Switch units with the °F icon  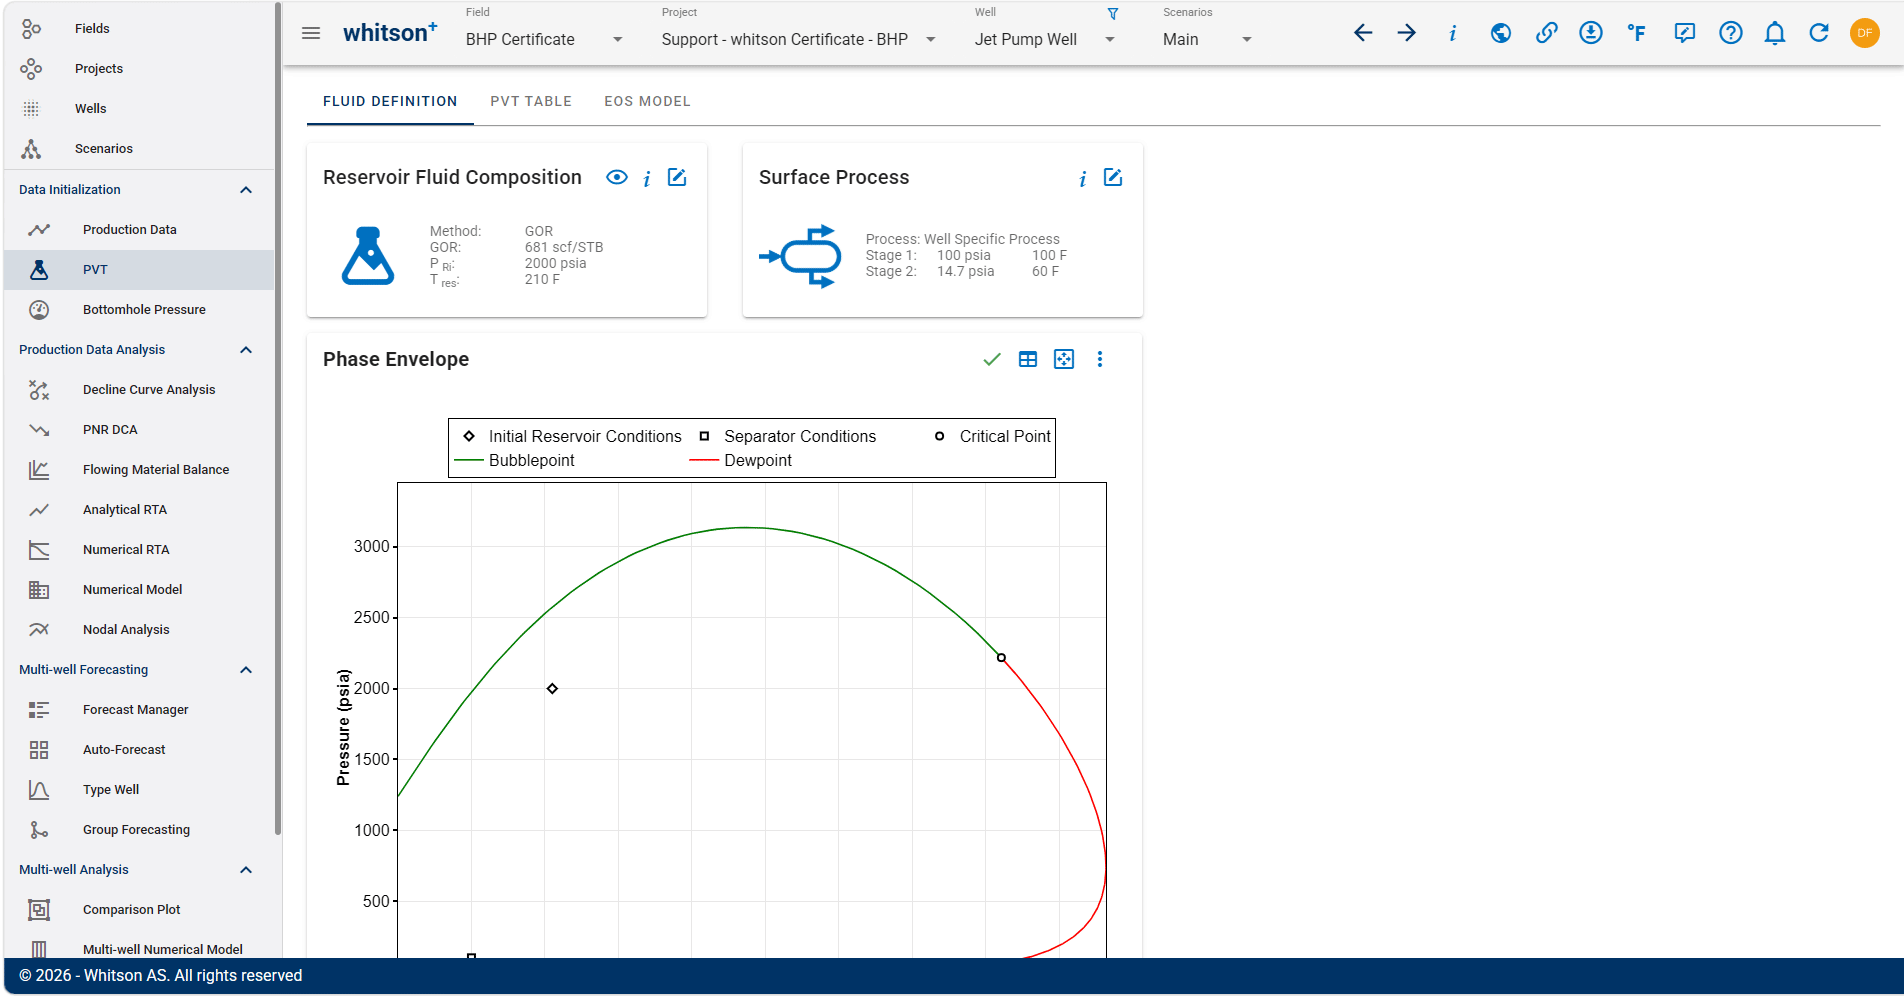[1637, 33]
